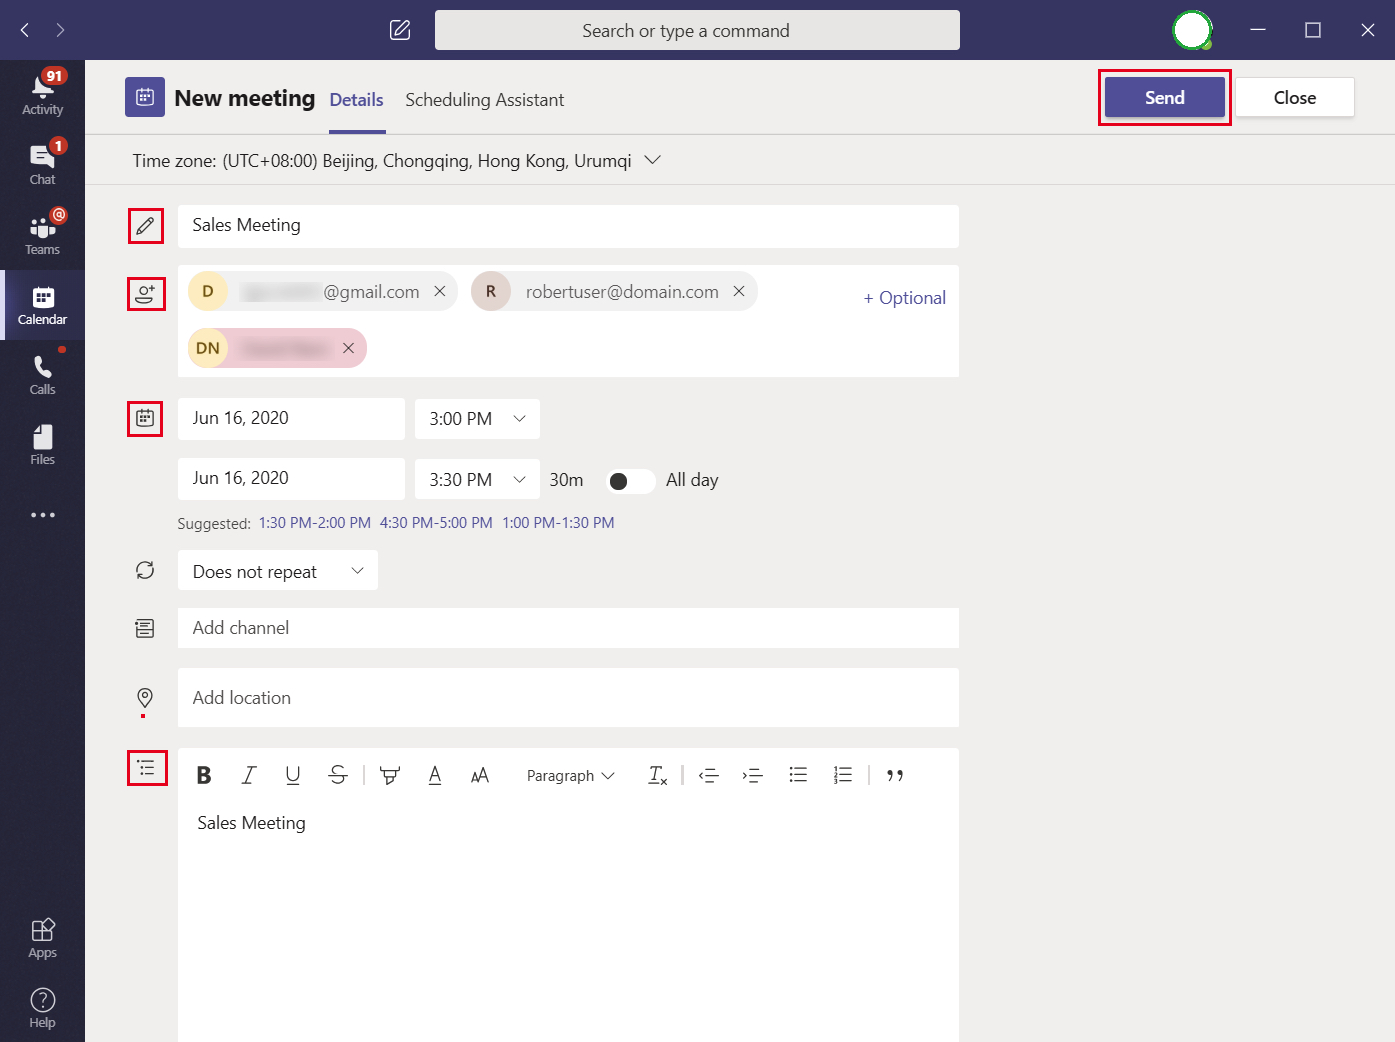Screen dimensions: 1395x1042
Task: Open Calls in the sidebar
Action: 42,375
